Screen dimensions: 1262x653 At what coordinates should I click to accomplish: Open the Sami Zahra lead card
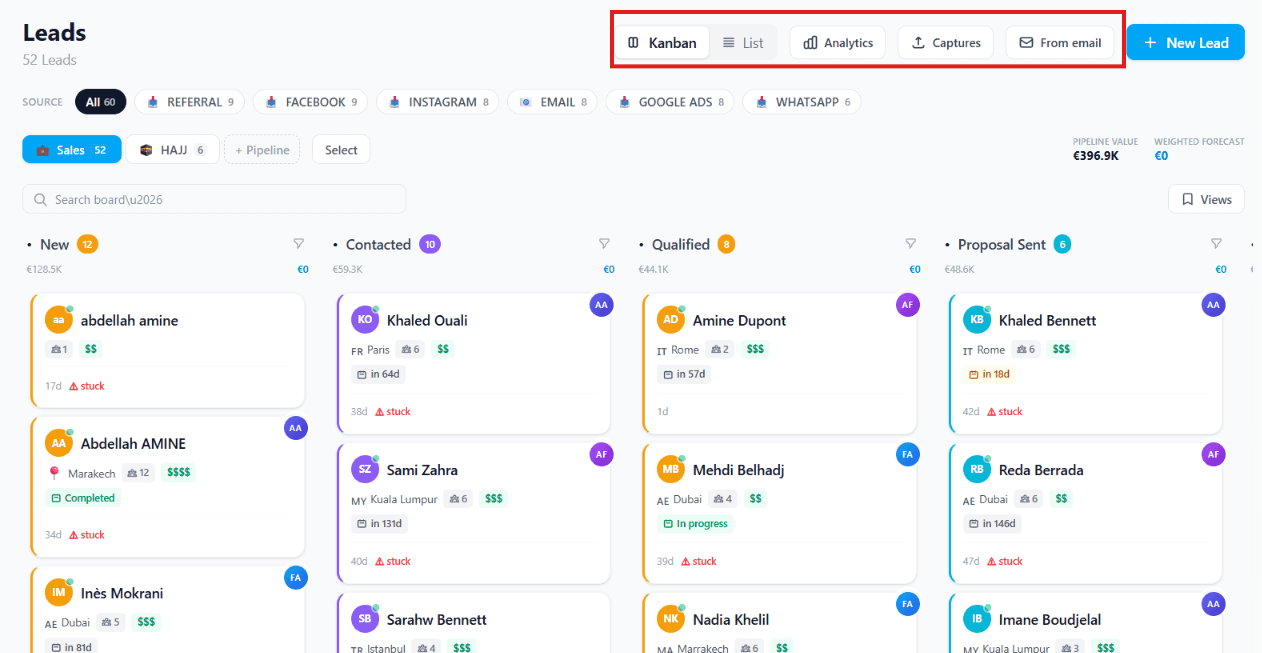tap(473, 513)
